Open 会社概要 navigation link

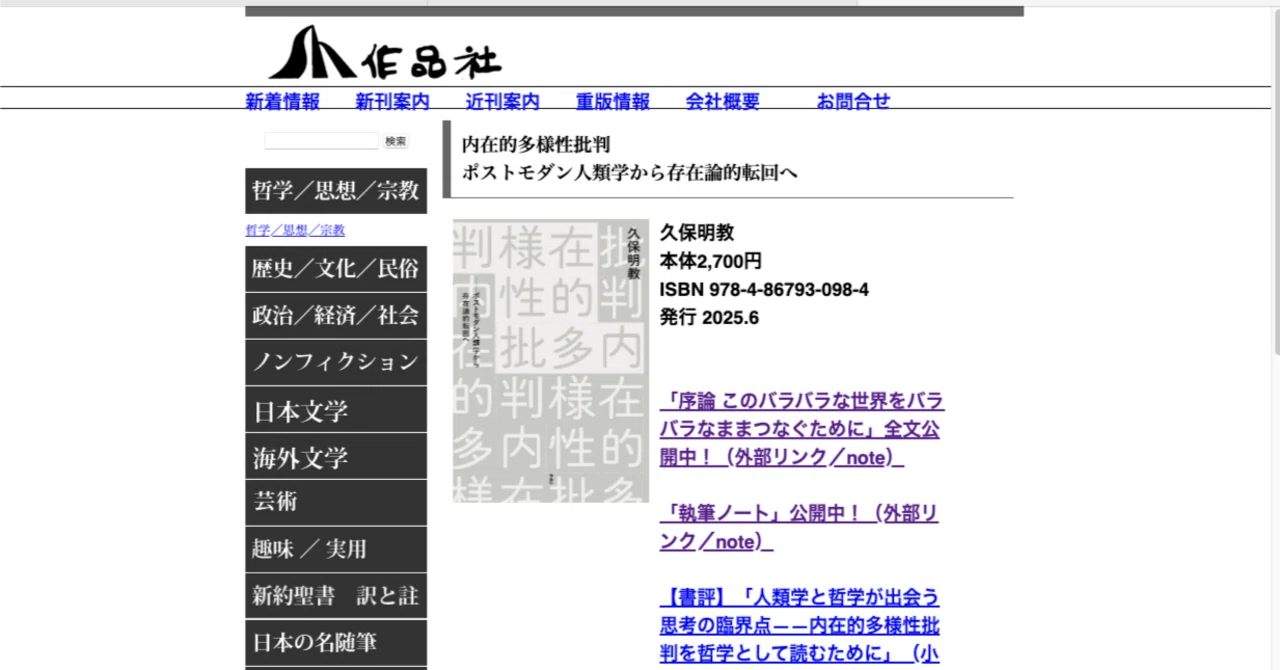click(723, 101)
